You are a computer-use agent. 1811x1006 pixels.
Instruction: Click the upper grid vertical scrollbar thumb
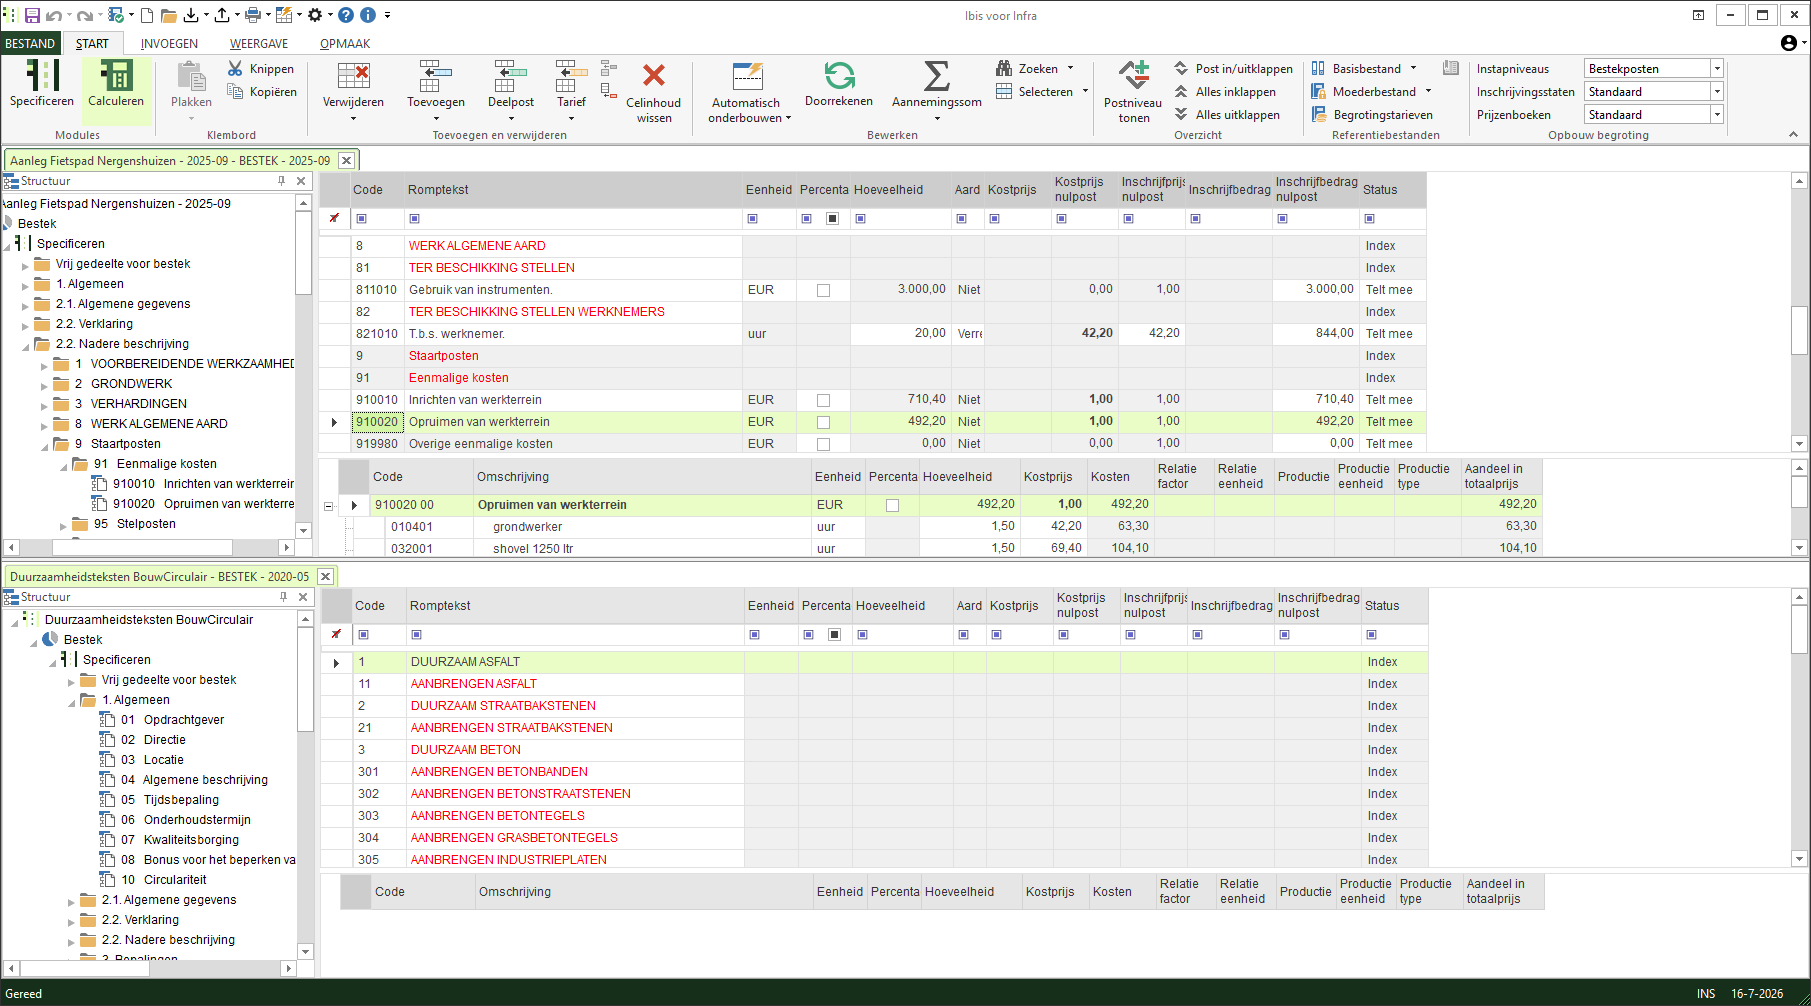pyautogui.click(x=1799, y=329)
